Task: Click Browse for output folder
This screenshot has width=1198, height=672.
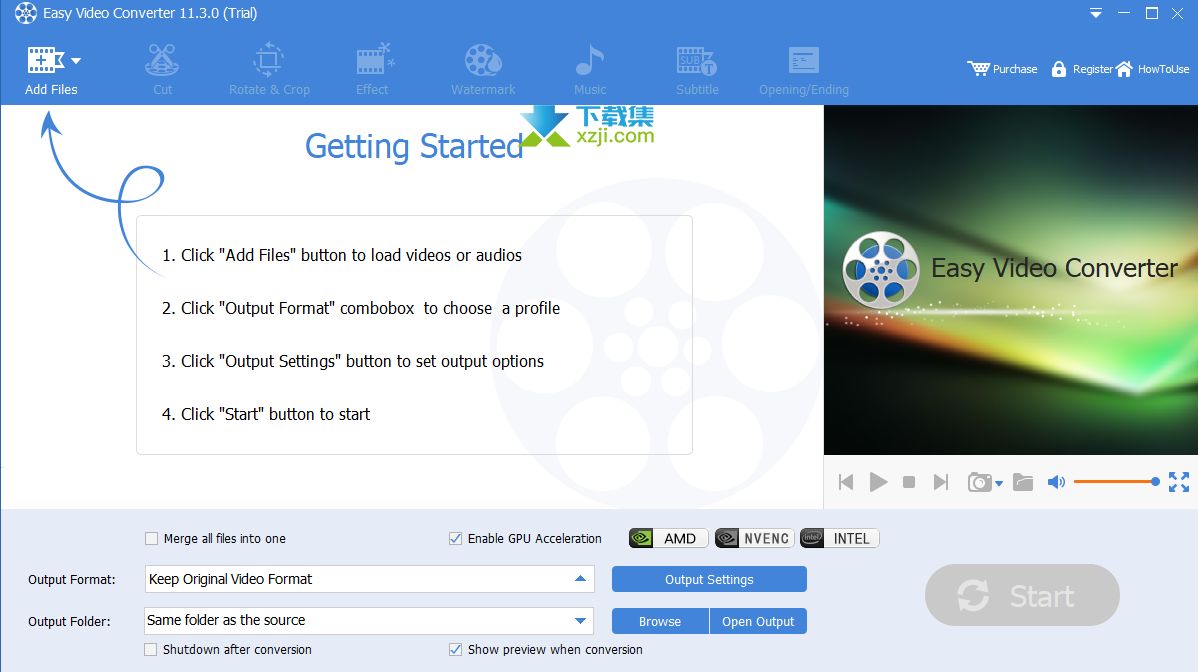Action: click(x=660, y=621)
